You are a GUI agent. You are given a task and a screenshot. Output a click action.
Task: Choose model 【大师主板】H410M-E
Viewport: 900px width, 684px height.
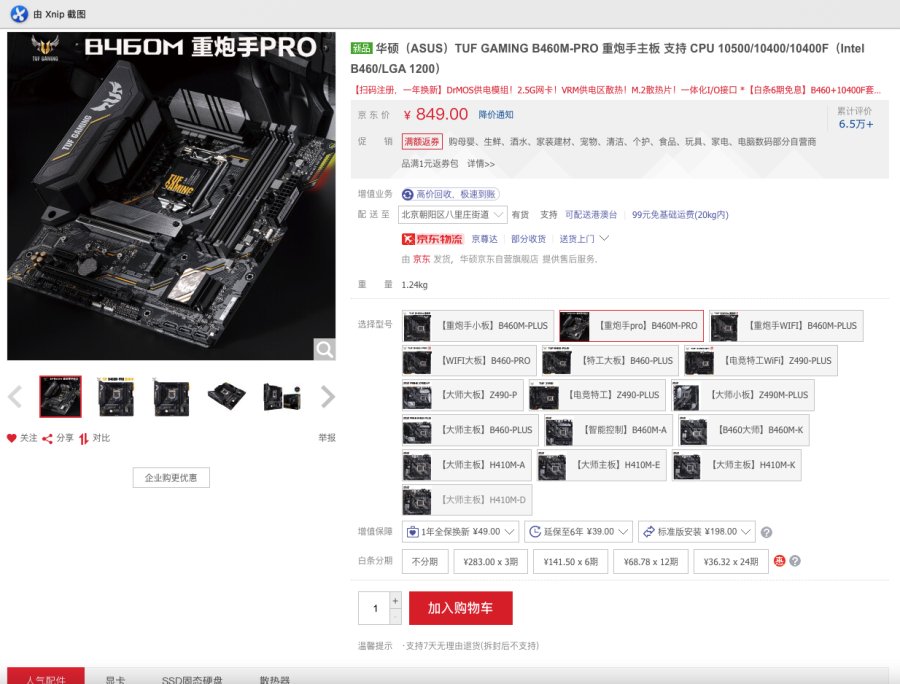click(602, 465)
